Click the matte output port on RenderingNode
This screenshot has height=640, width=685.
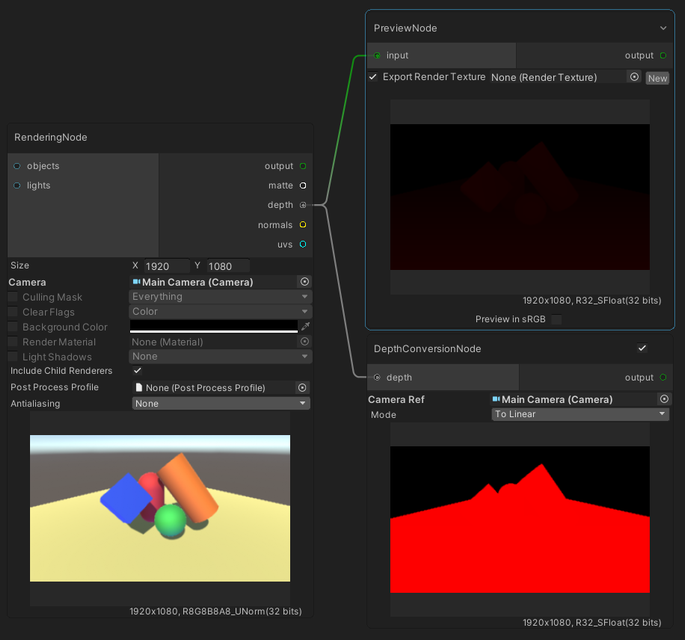coord(302,186)
